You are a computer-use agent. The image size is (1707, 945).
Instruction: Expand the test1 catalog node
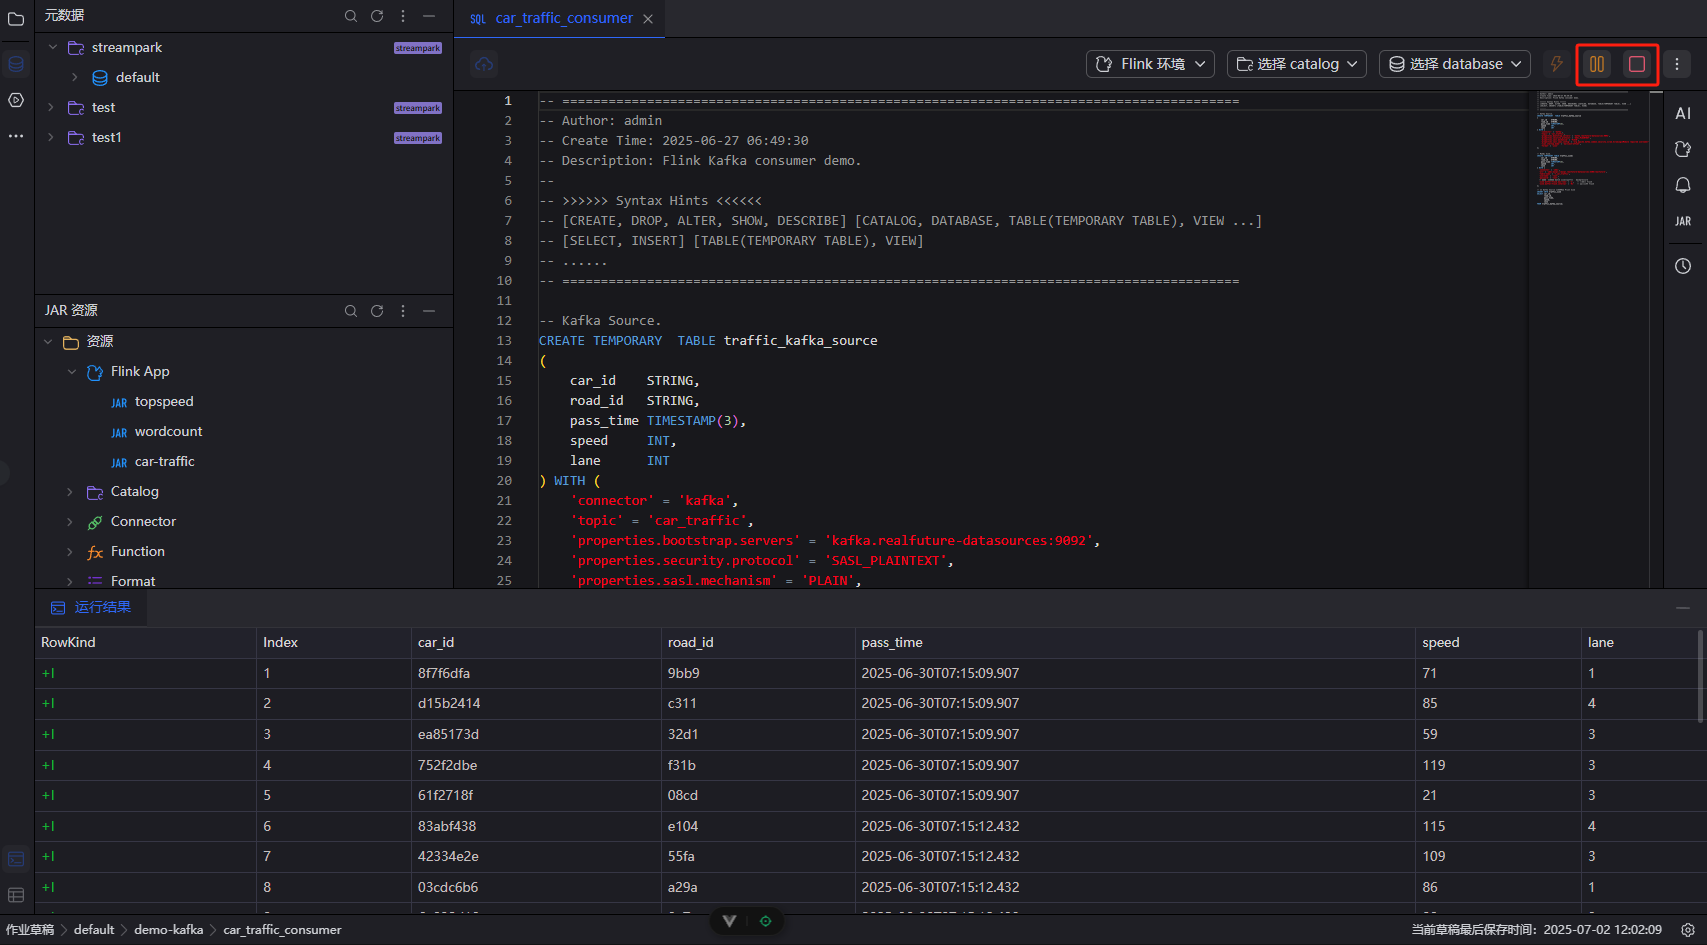pos(51,138)
